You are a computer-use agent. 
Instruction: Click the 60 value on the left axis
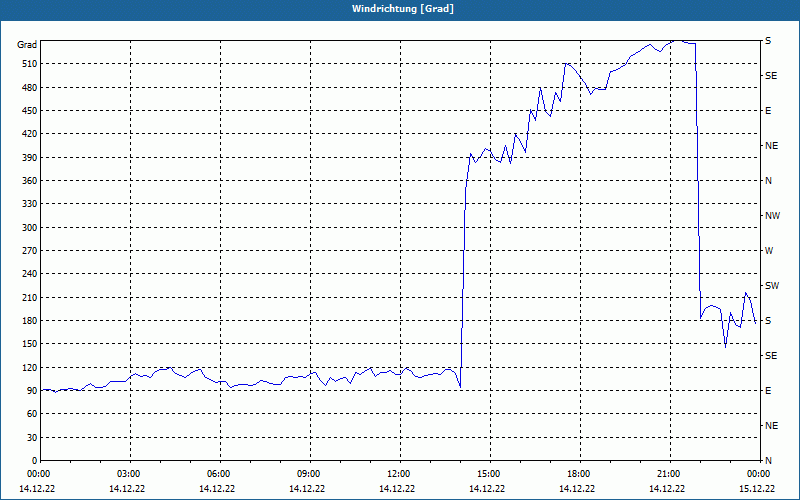tap(32, 414)
